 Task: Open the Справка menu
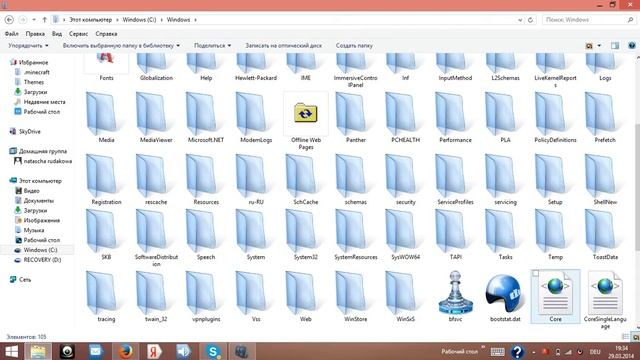point(106,34)
